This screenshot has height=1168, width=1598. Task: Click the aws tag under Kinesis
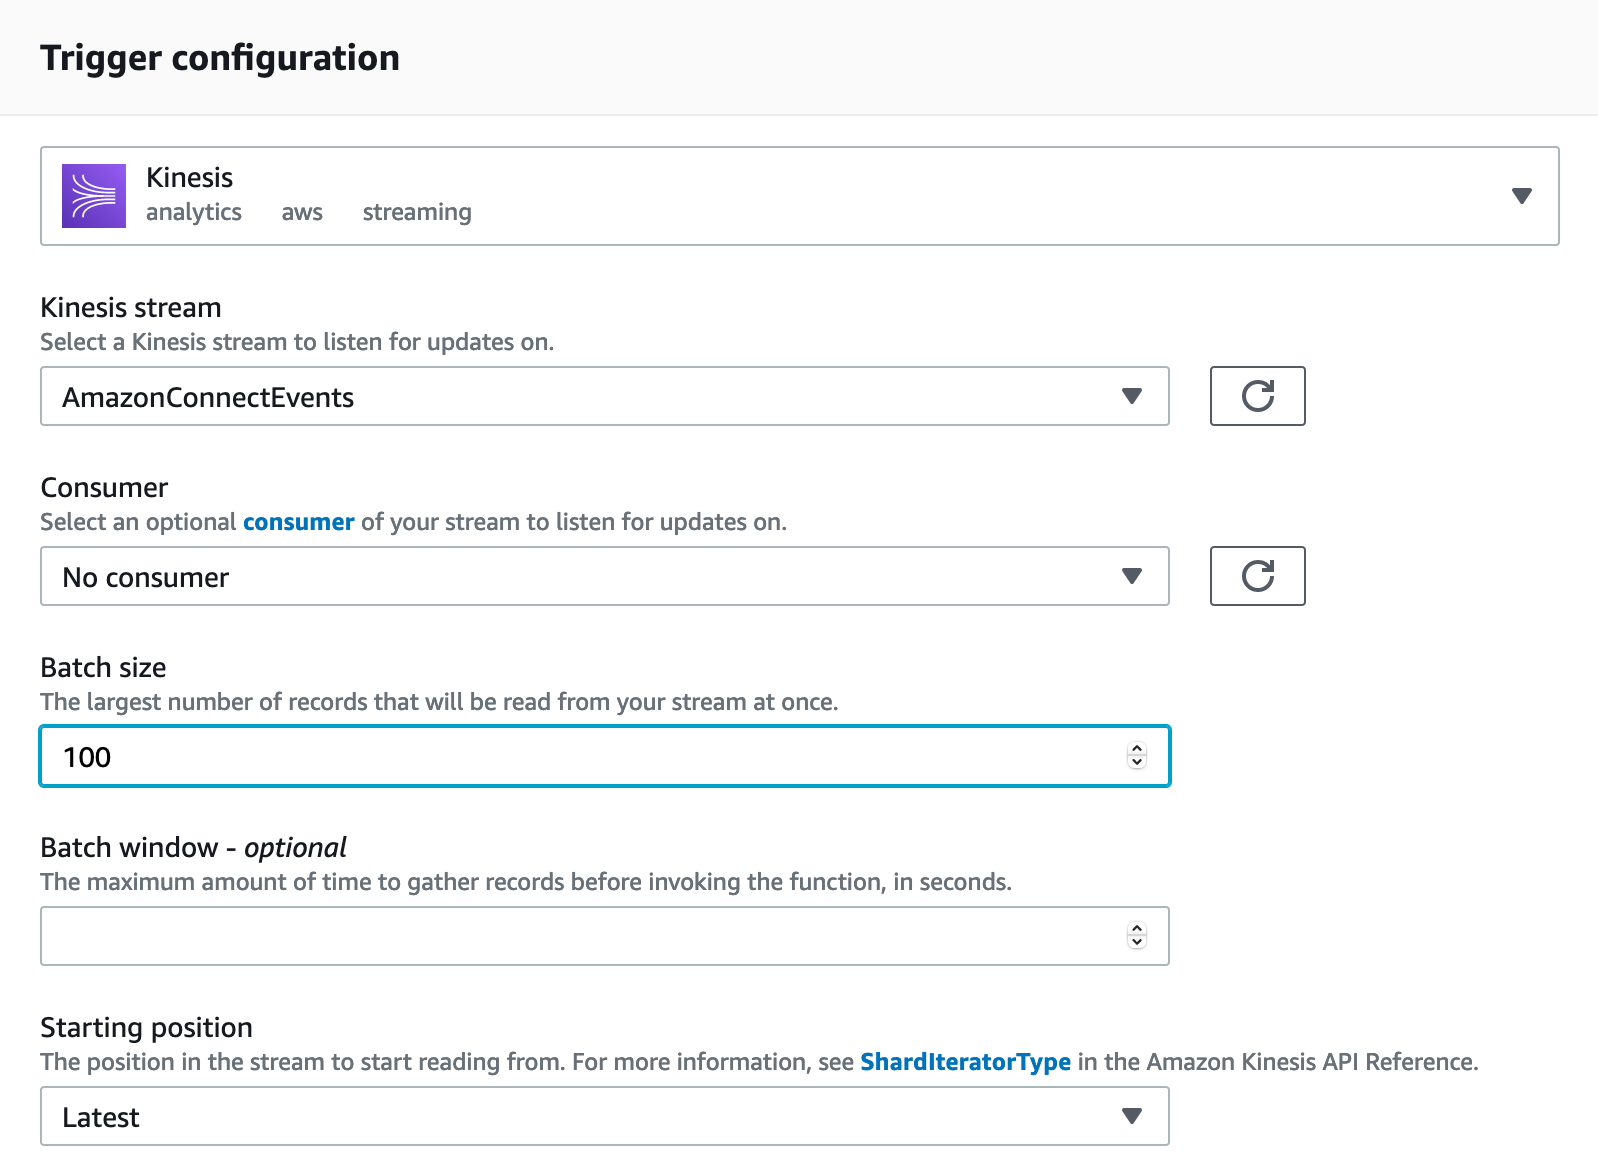[x=302, y=212]
